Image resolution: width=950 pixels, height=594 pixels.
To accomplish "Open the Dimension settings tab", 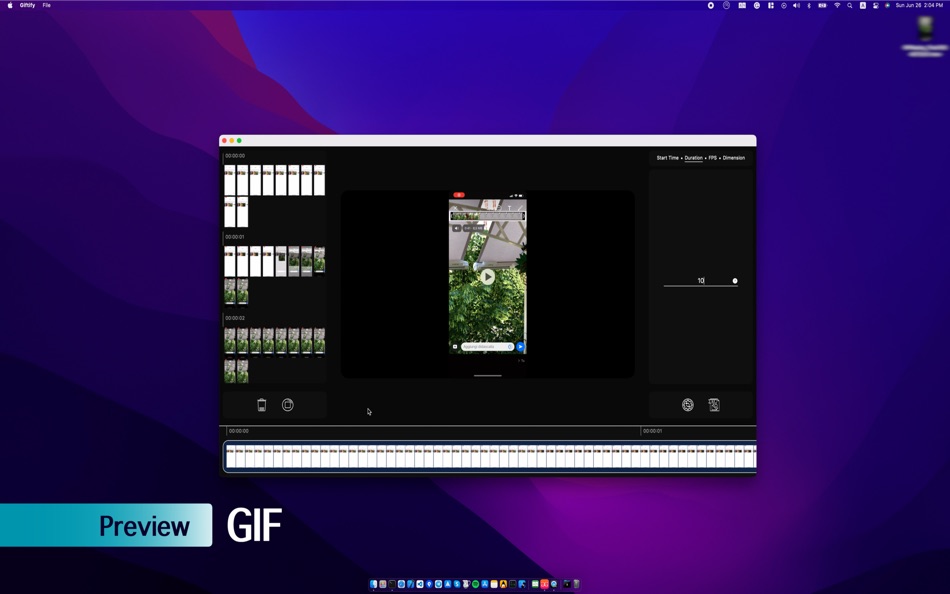I will pyautogui.click(x=734, y=158).
